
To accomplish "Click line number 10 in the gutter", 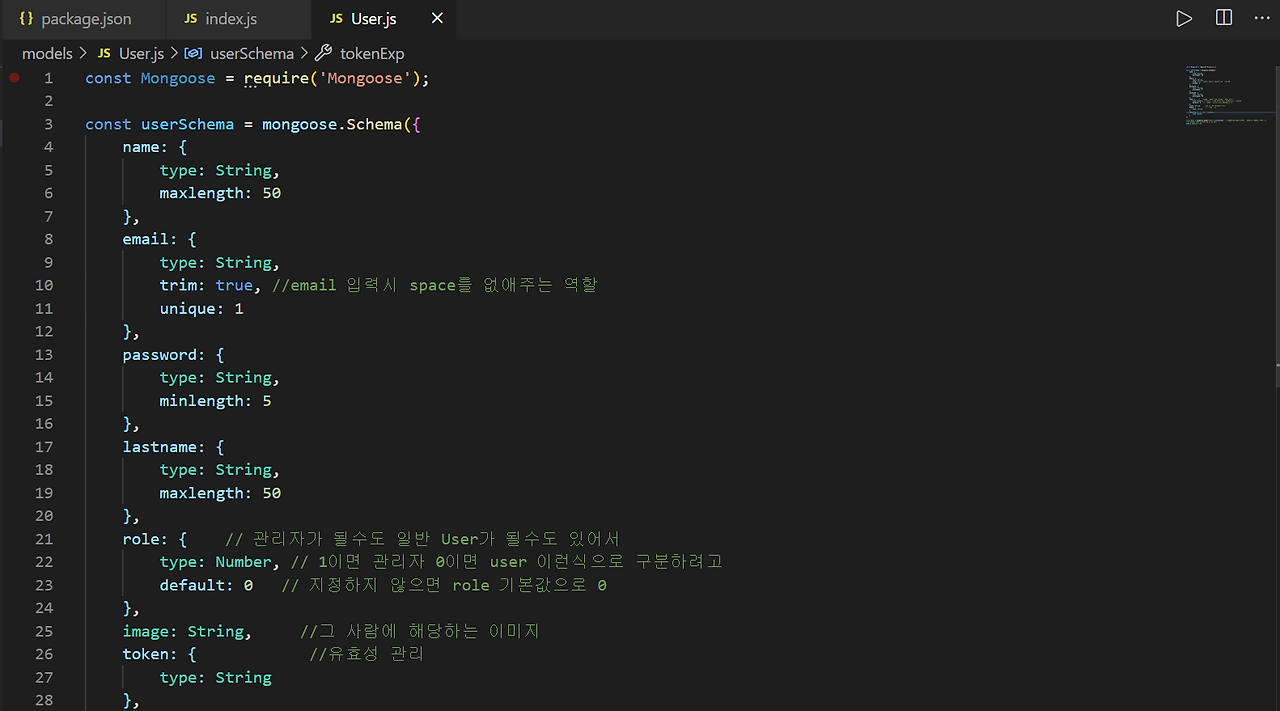I will point(44,285).
